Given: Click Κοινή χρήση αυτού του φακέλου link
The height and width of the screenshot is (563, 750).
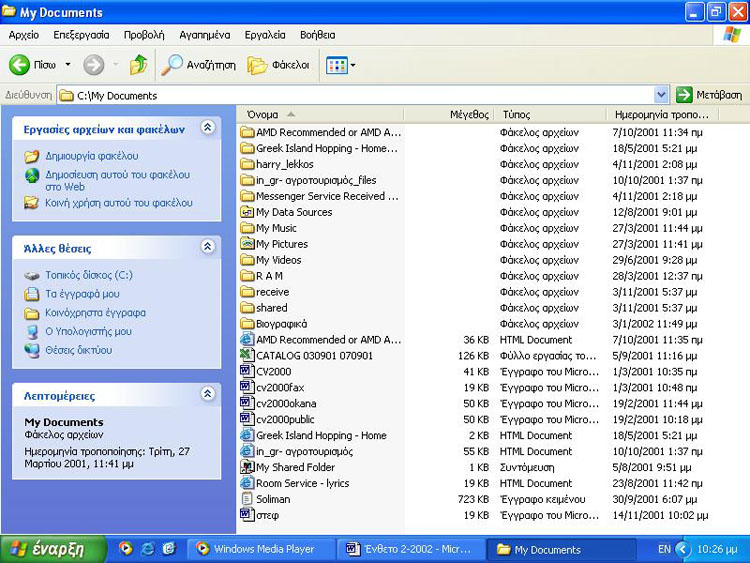Looking at the screenshot, I should click(x=119, y=203).
